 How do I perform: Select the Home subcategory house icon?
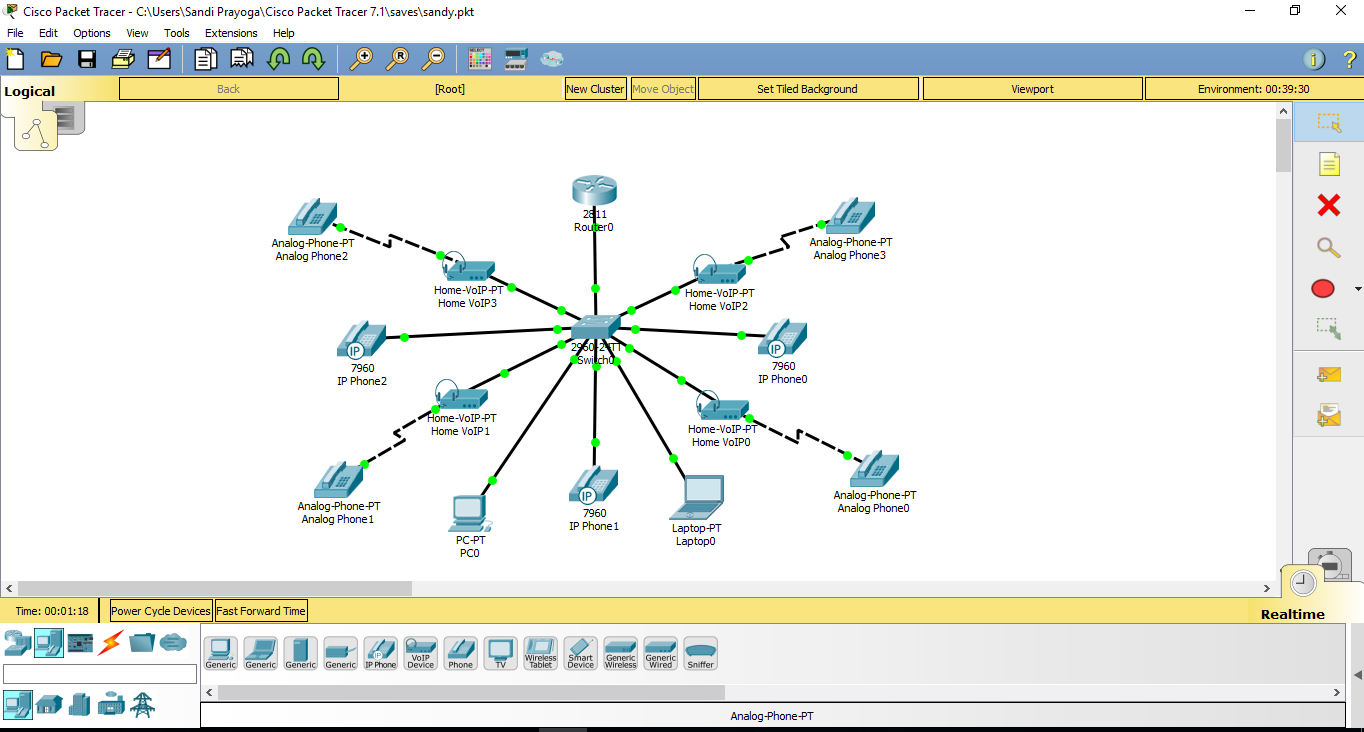coord(49,704)
